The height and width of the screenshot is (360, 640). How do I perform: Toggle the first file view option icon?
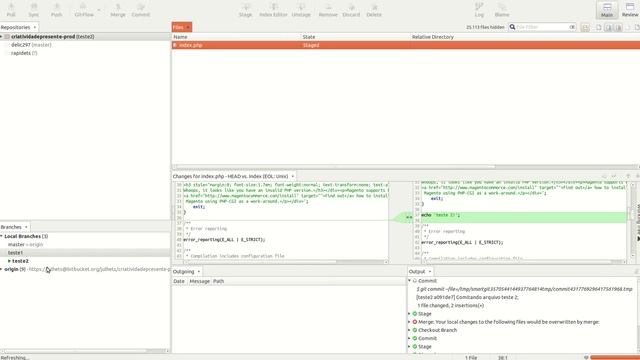pos(585,27)
